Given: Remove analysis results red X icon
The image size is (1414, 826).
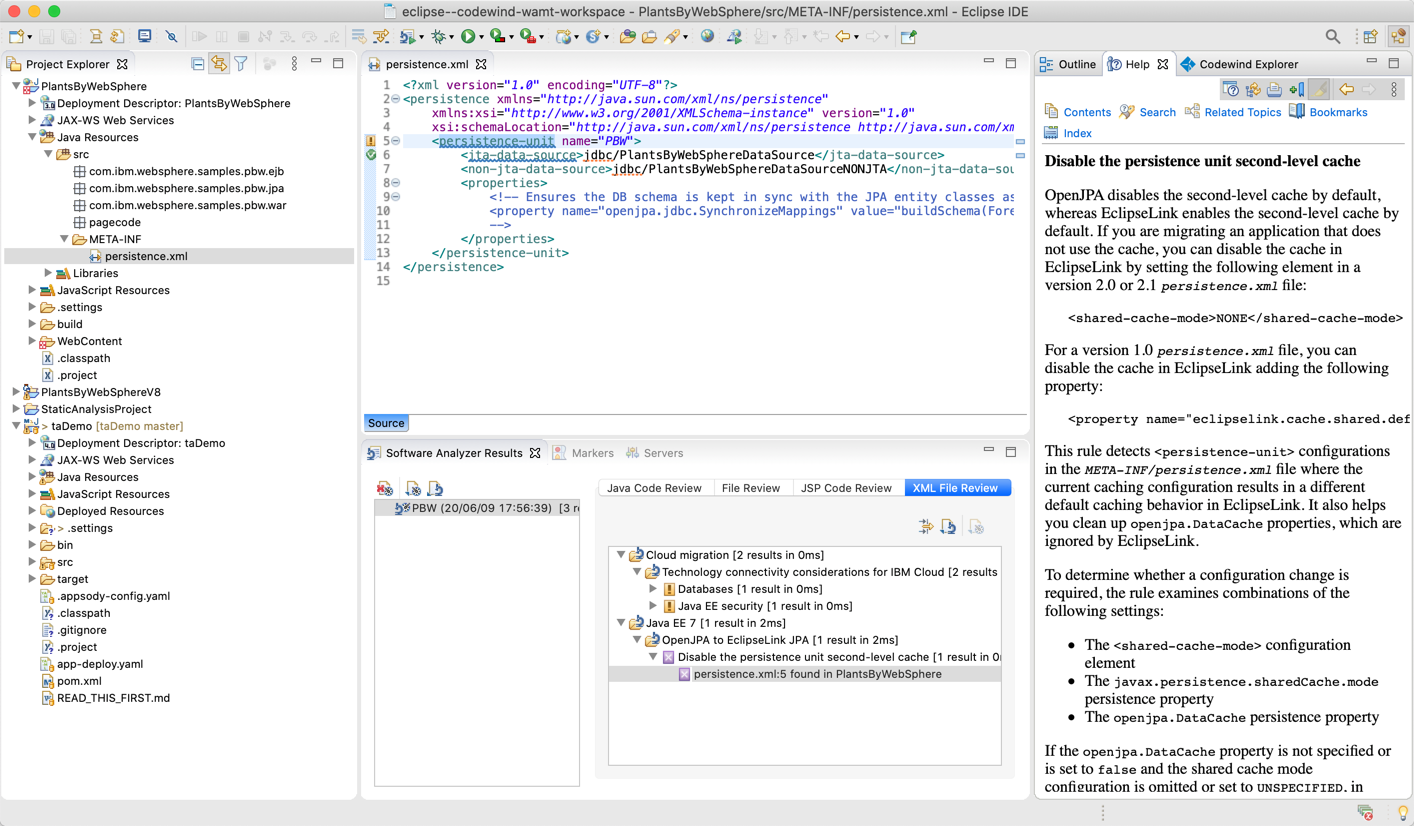Looking at the screenshot, I should tap(385, 489).
